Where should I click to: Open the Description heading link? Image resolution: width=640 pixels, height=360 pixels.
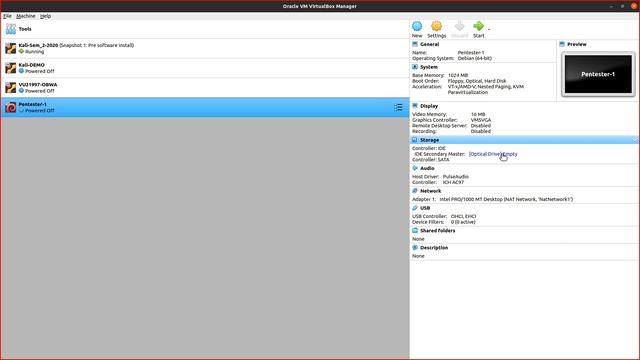[434, 248]
